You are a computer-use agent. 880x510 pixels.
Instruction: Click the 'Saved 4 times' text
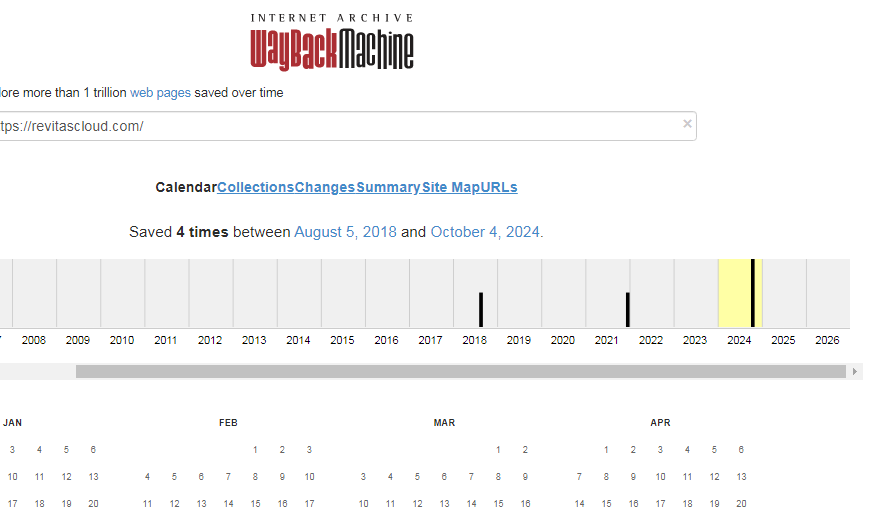pyautogui.click(x=178, y=232)
